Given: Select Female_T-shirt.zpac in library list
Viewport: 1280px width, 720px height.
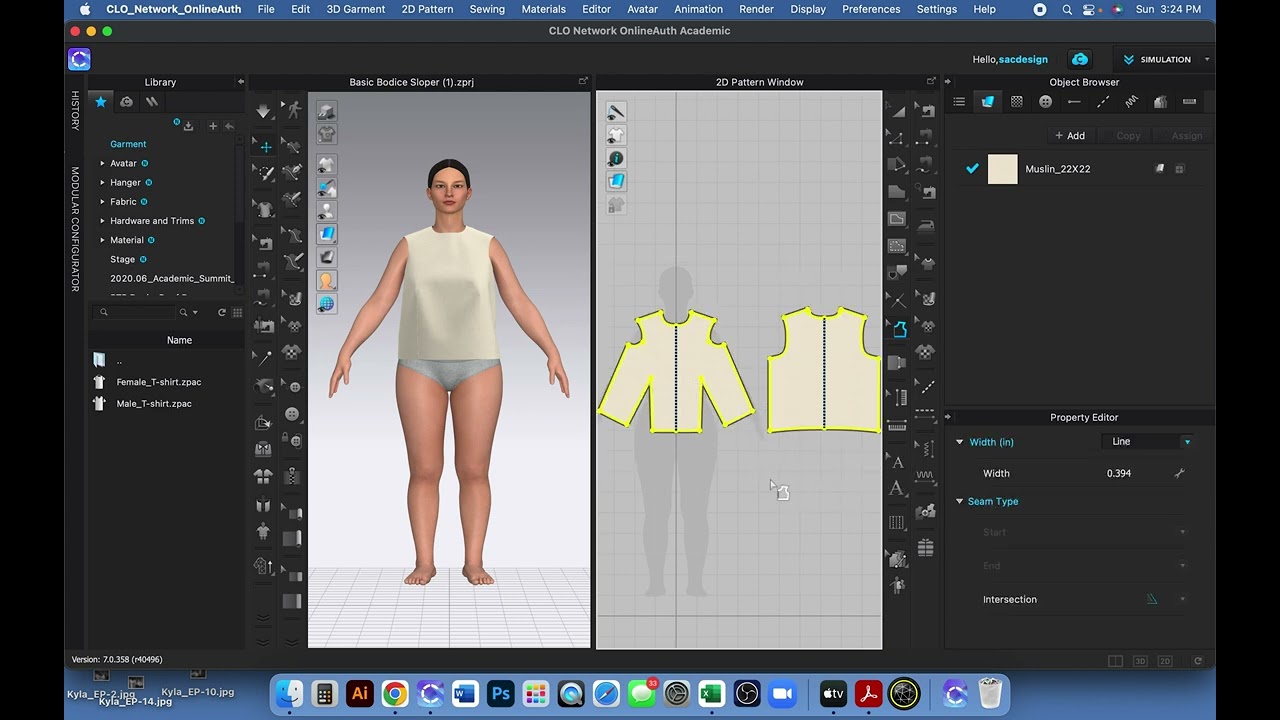Looking at the screenshot, I should pos(159,382).
